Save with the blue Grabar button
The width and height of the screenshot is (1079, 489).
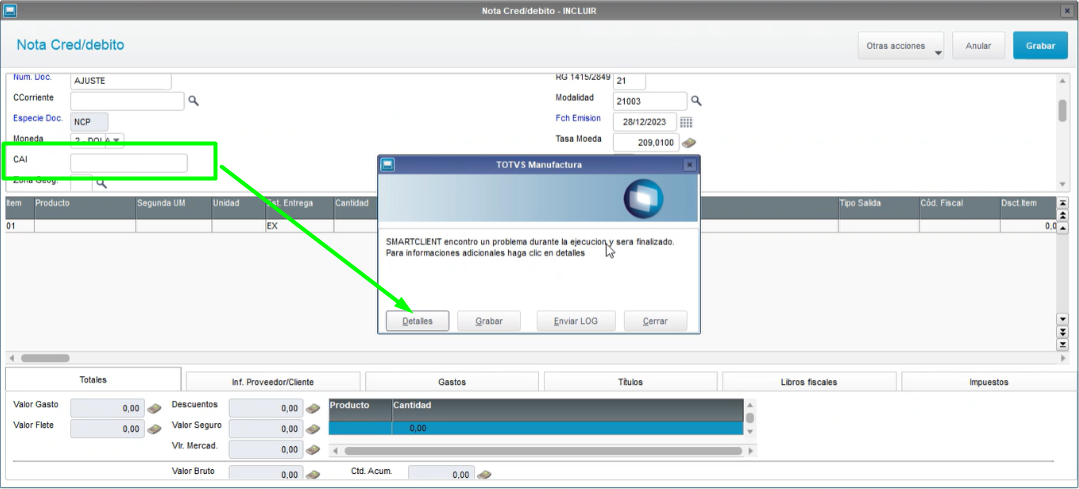click(x=1040, y=45)
